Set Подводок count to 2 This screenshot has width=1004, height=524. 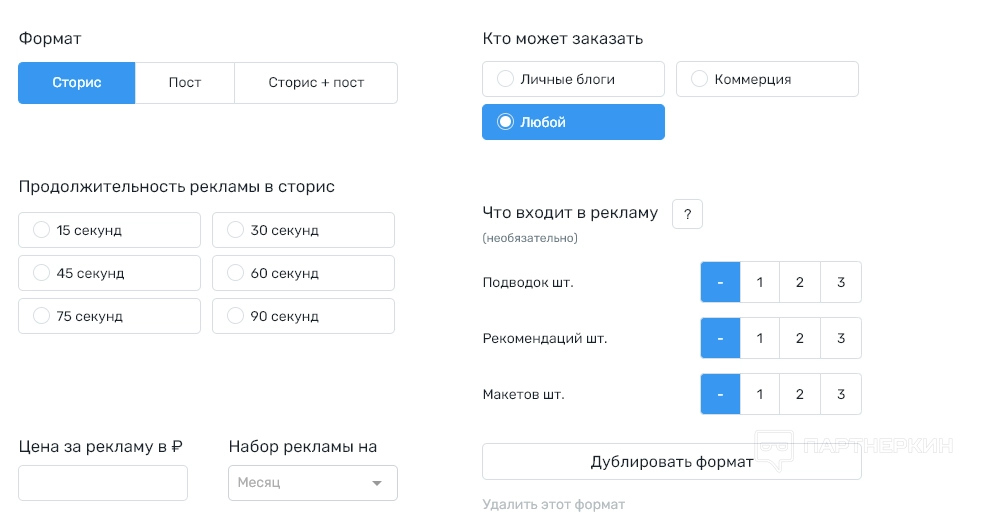(800, 282)
